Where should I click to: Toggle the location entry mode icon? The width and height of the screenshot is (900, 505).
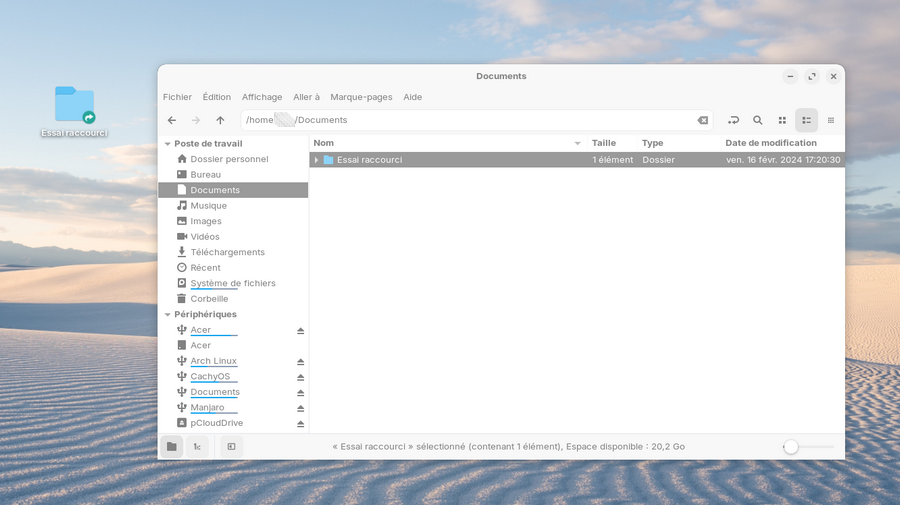coord(733,120)
